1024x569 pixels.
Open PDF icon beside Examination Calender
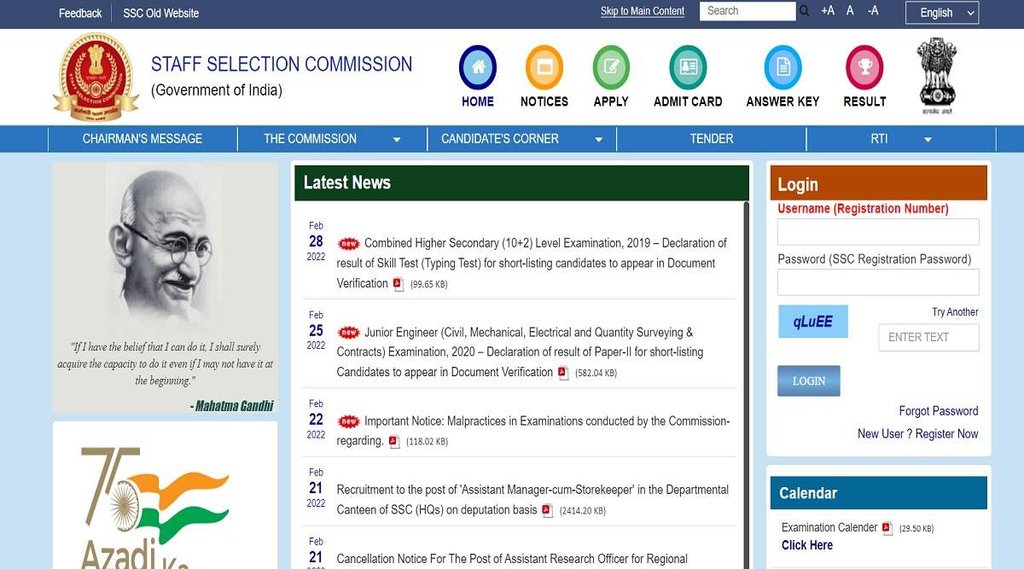pos(887,528)
